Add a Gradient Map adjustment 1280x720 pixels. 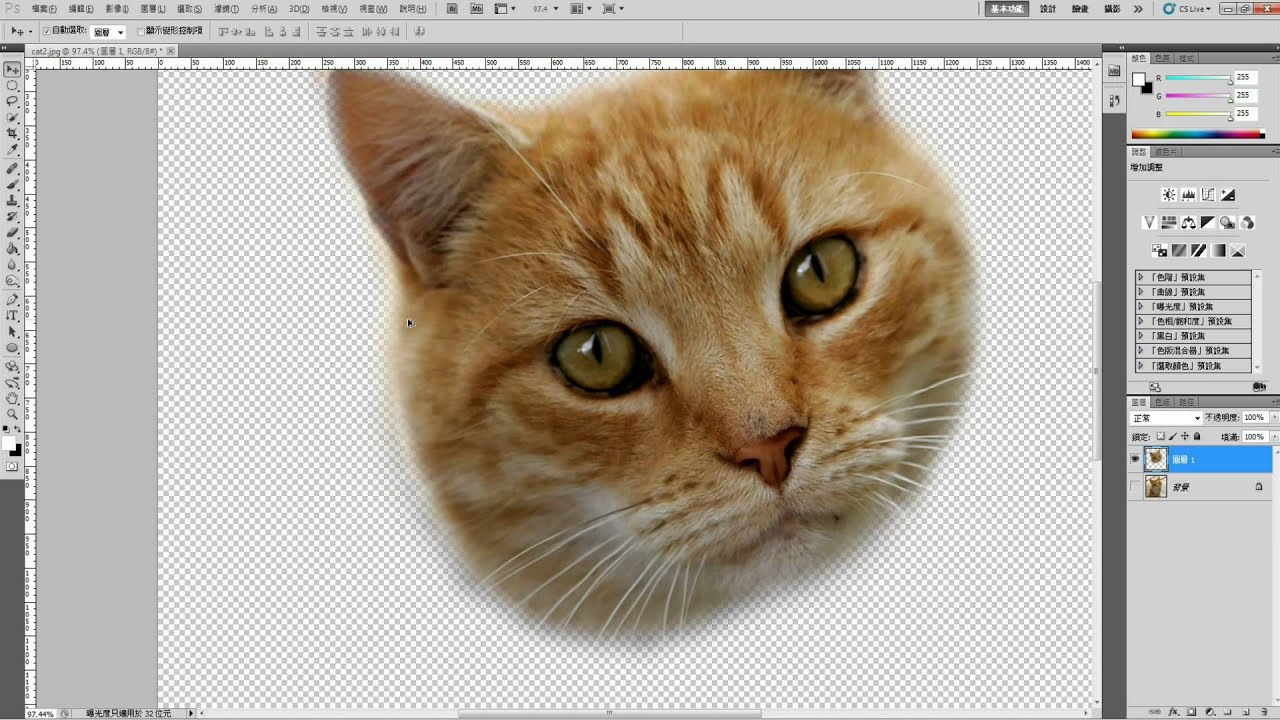pyautogui.click(x=1218, y=250)
